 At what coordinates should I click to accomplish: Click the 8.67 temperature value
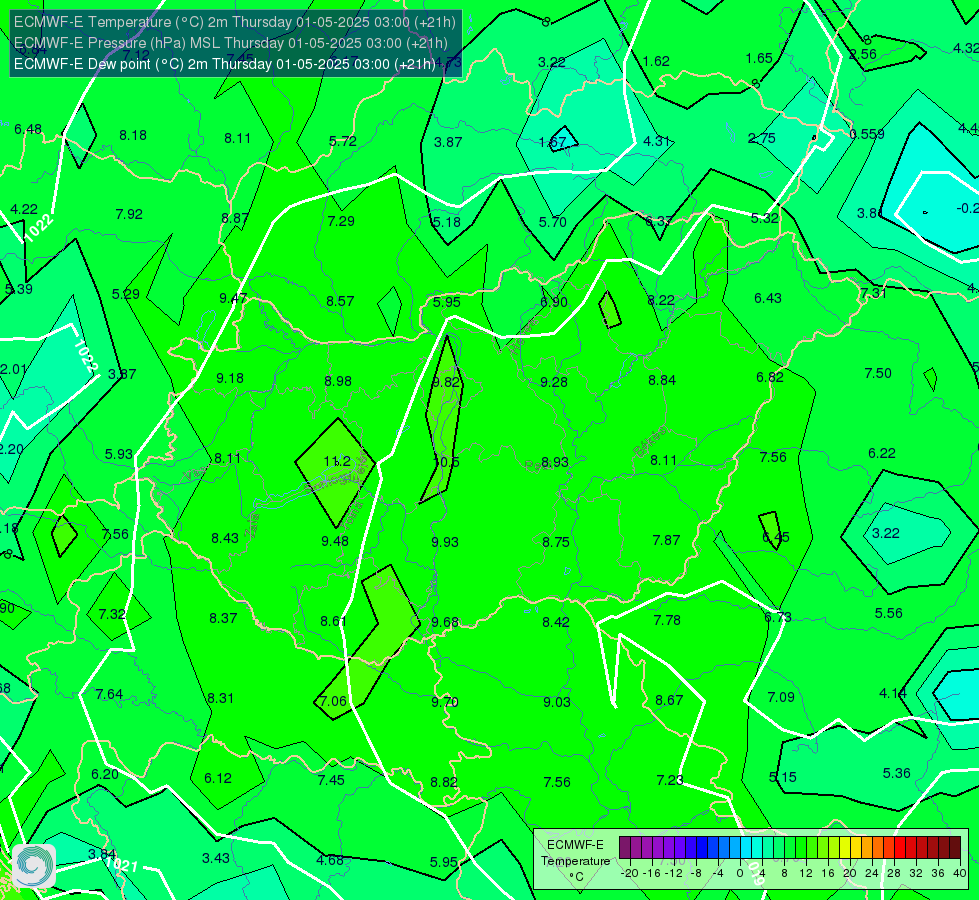tap(669, 701)
